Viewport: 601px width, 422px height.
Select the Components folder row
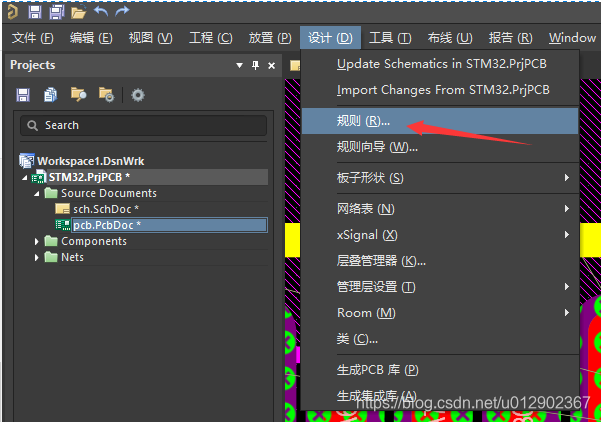[x=94, y=241]
